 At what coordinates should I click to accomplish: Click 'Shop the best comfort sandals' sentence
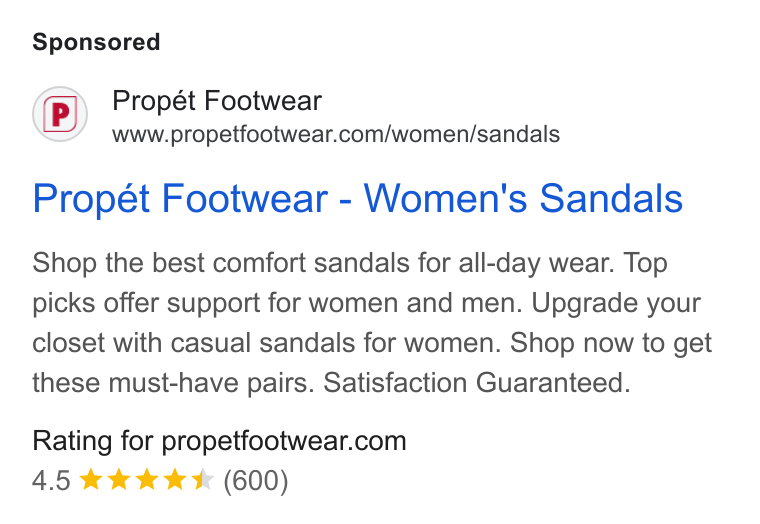pyautogui.click(x=323, y=263)
